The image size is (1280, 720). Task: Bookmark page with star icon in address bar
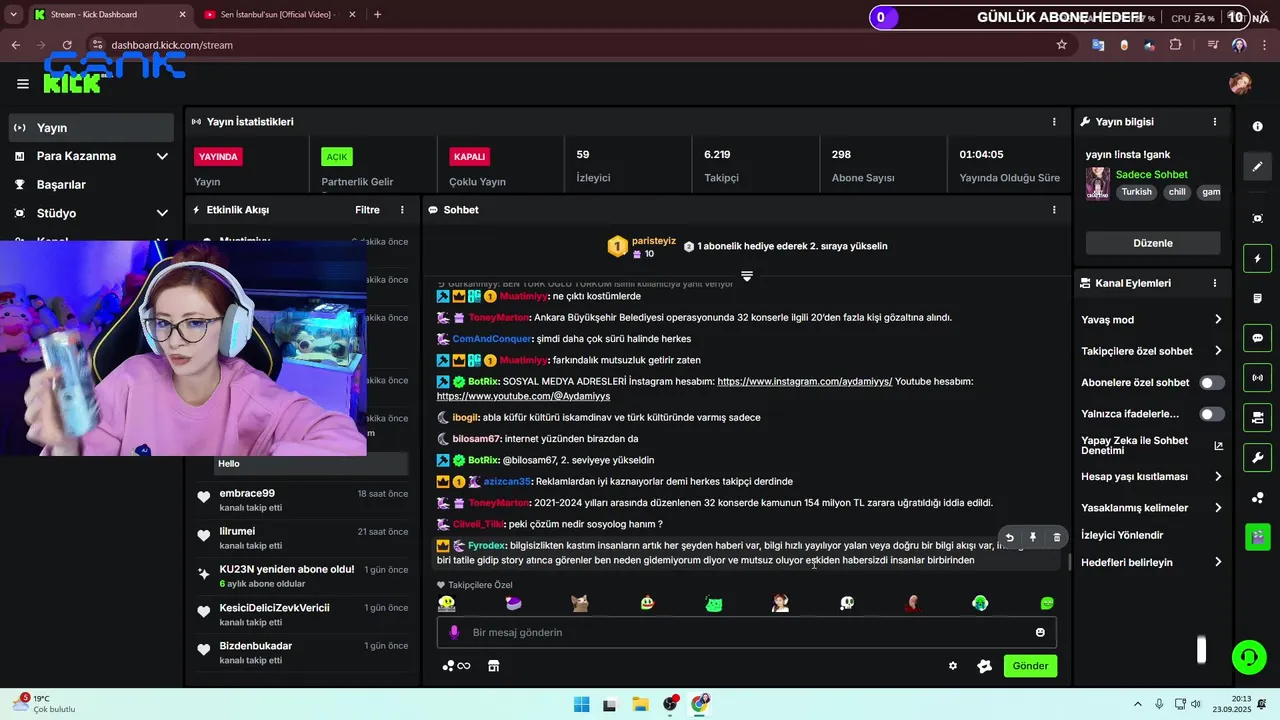pos(1062,45)
